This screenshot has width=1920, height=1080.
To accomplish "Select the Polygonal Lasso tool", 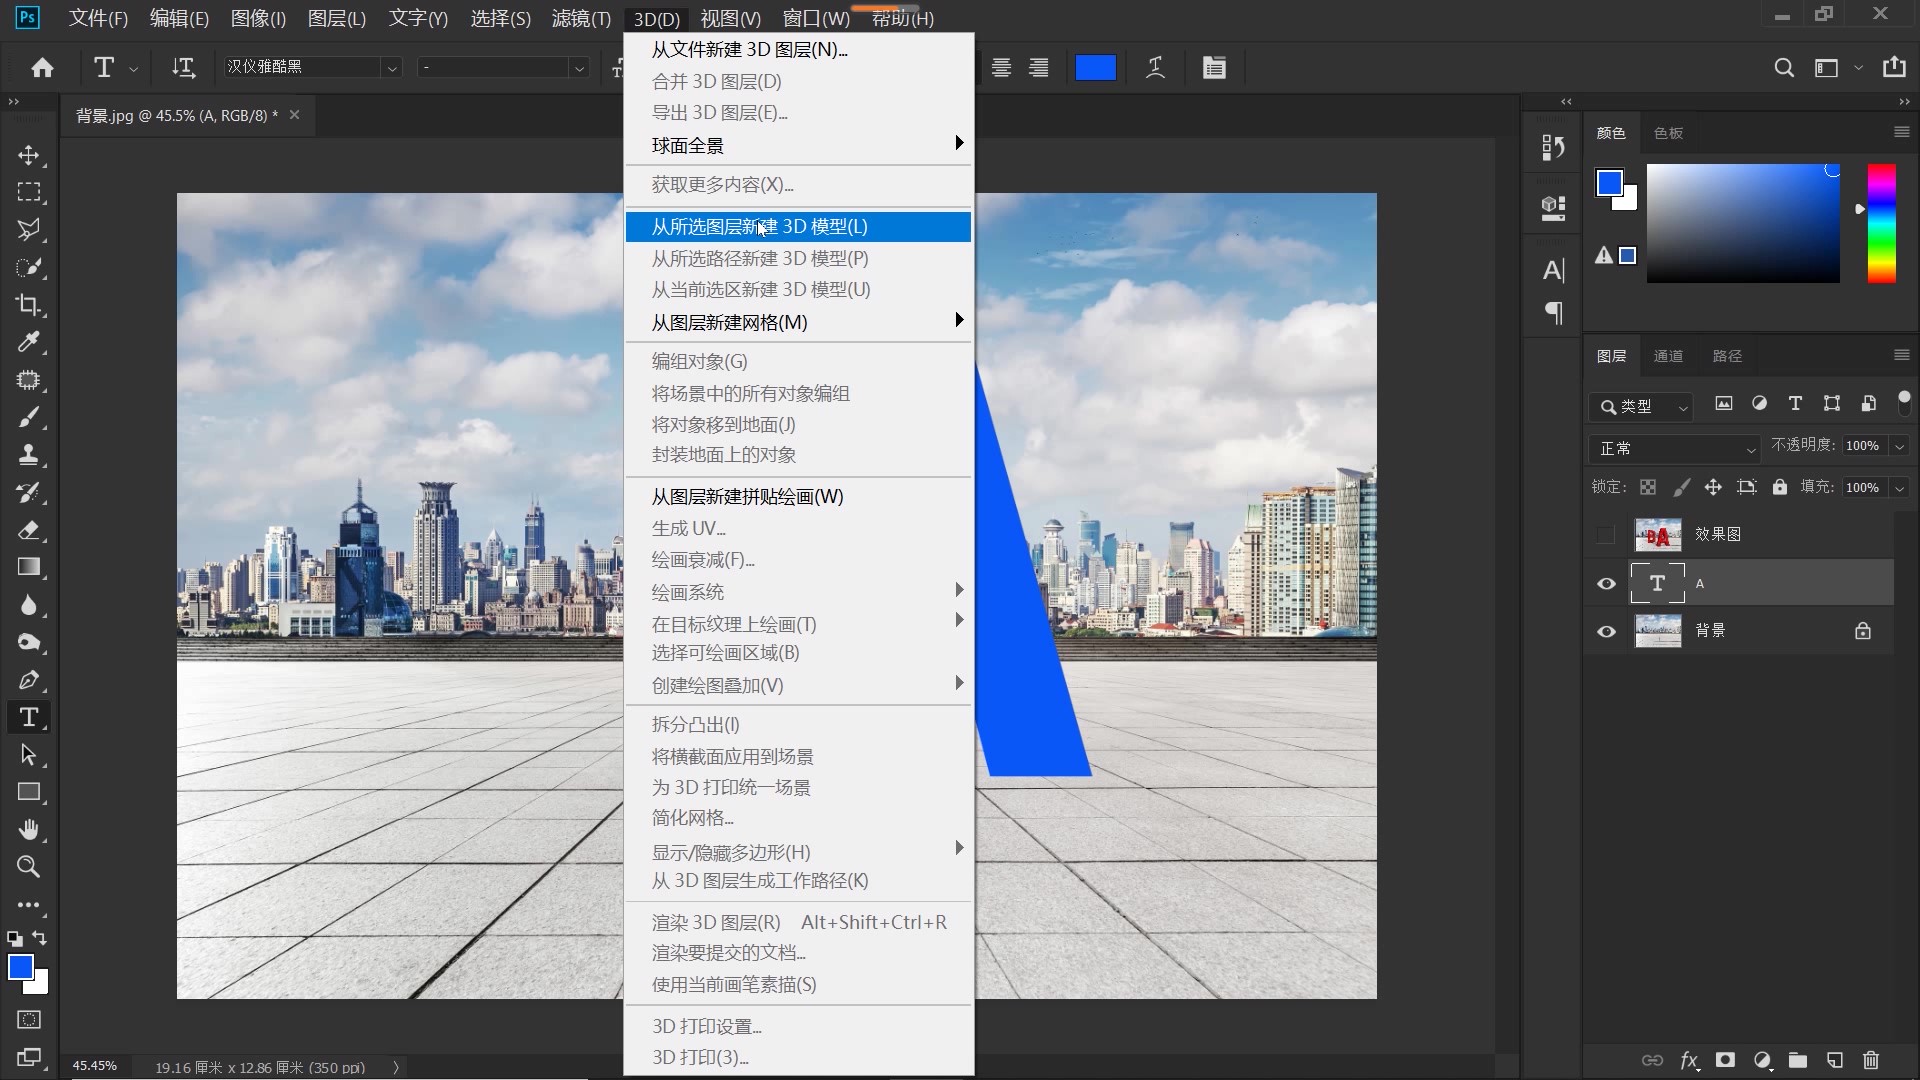I will tap(29, 230).
